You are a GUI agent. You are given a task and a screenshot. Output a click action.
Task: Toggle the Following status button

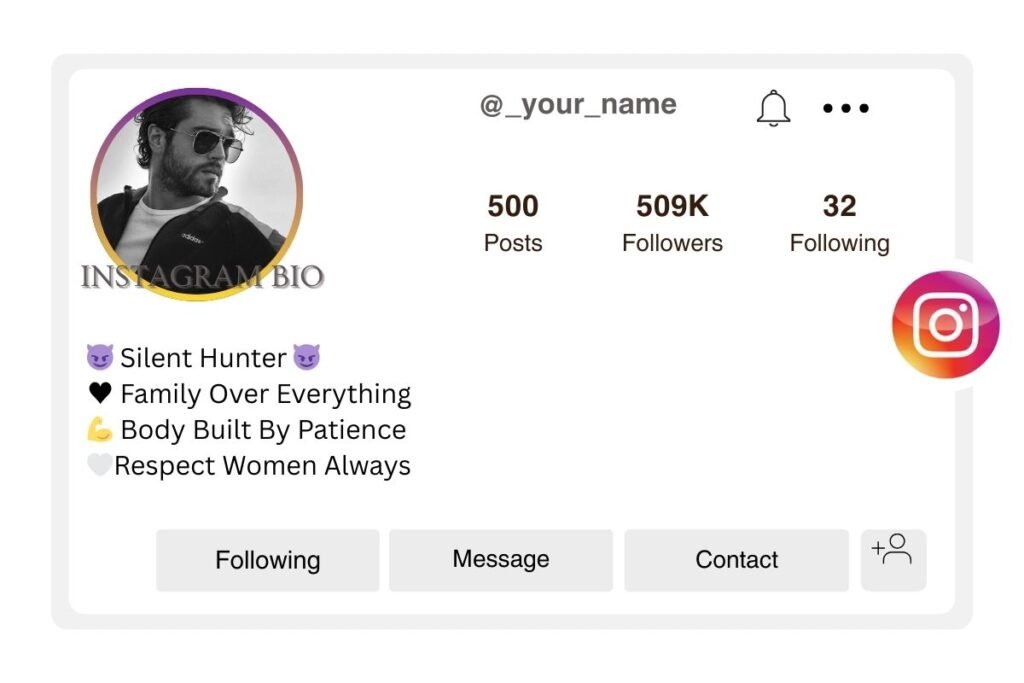pos(267,560)
